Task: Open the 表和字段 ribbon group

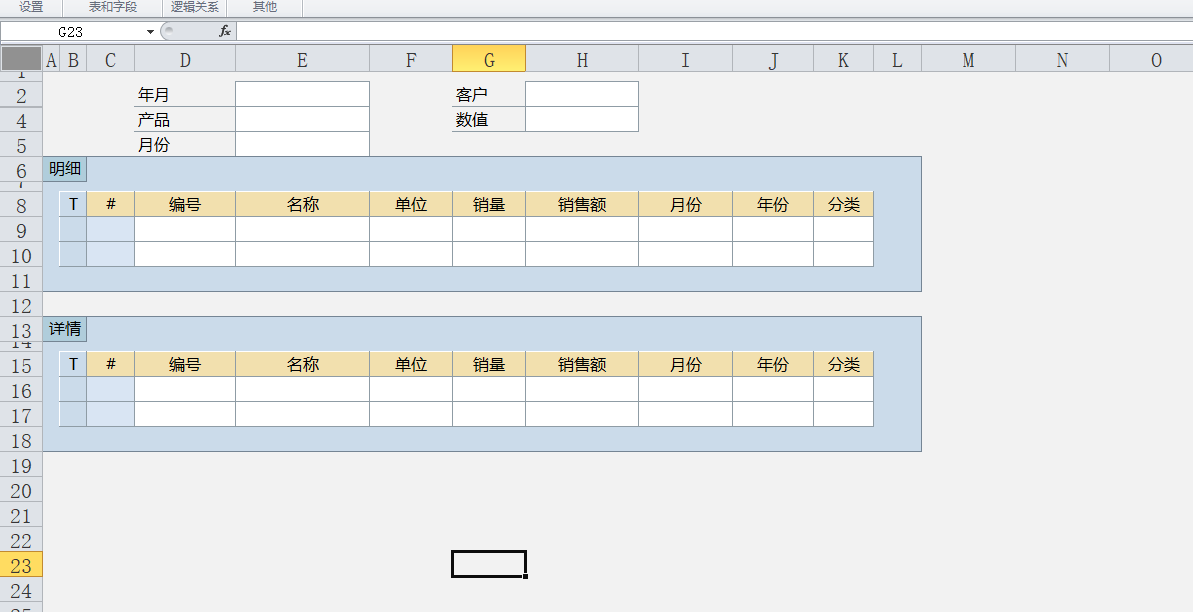Action: [x=113, y=7]
